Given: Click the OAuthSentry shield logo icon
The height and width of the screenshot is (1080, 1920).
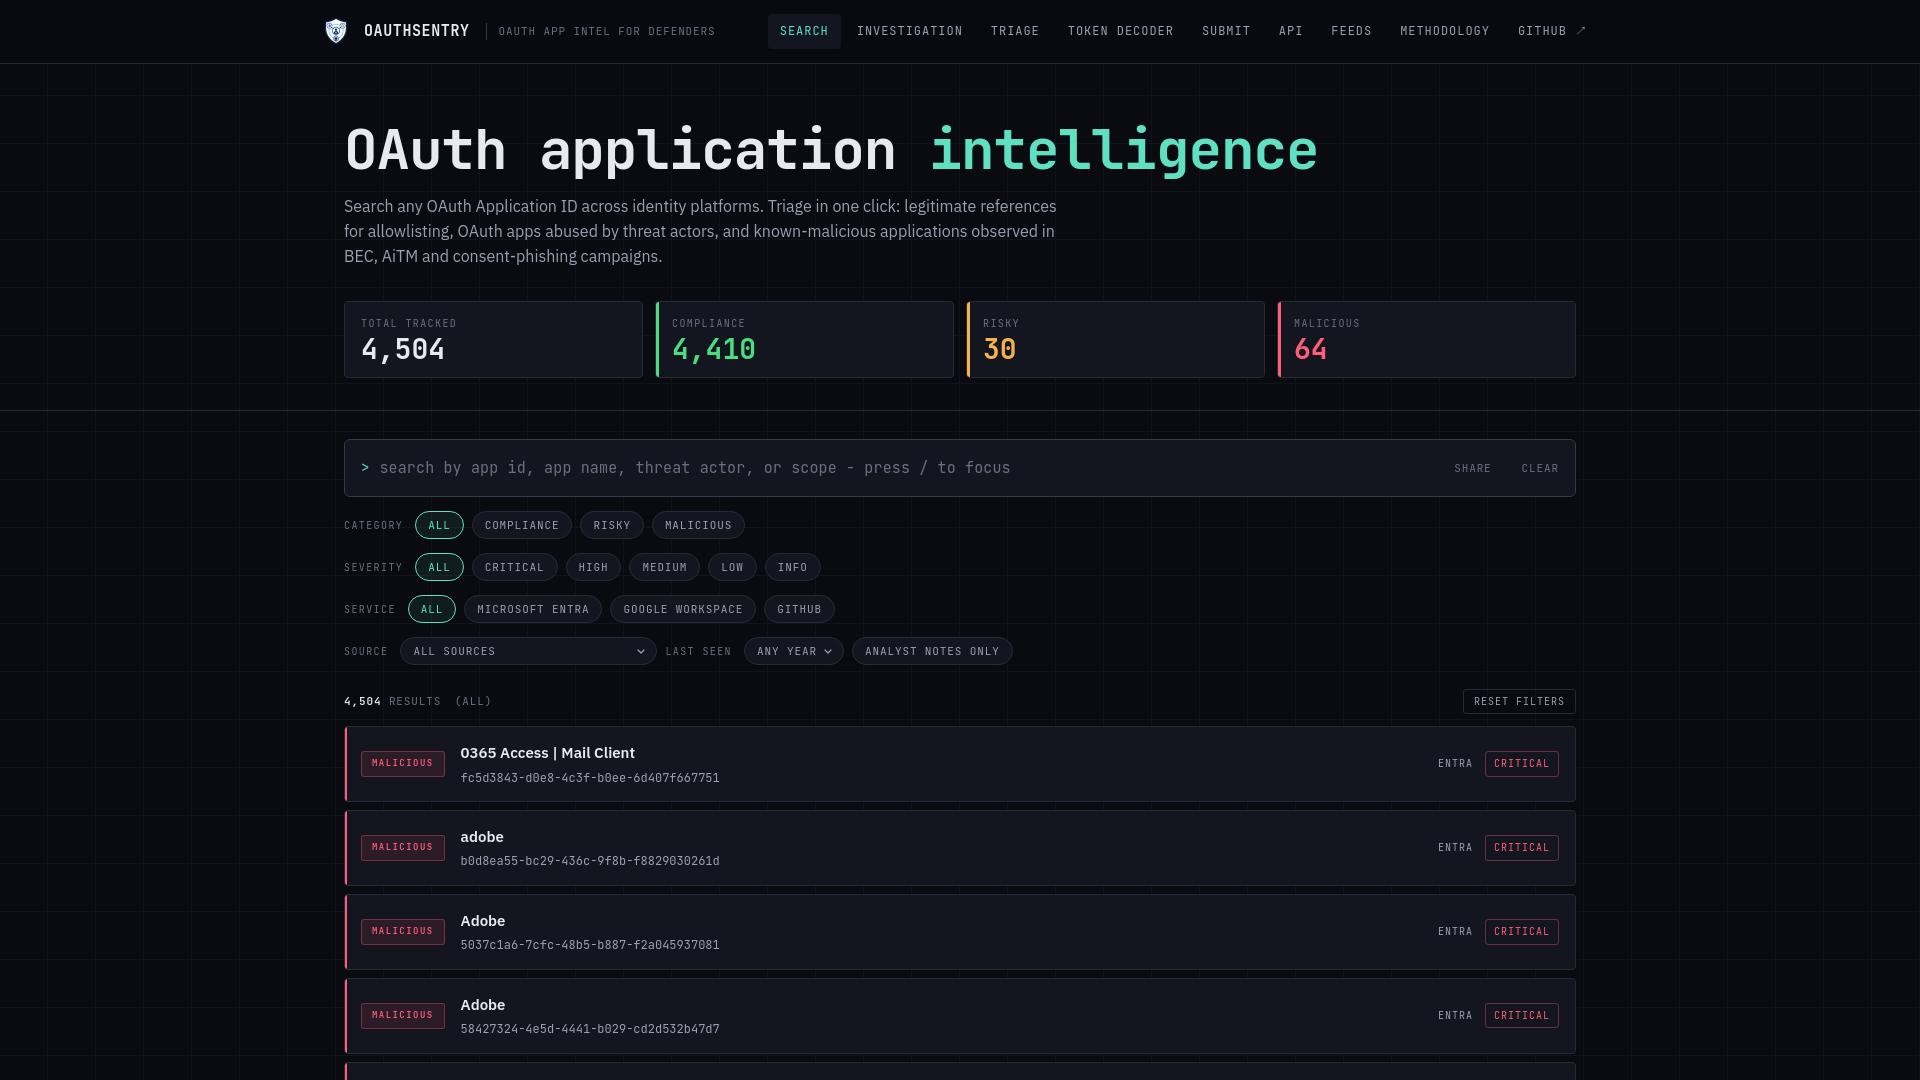Looking at the screenshot, I should (x=336, y=31).
